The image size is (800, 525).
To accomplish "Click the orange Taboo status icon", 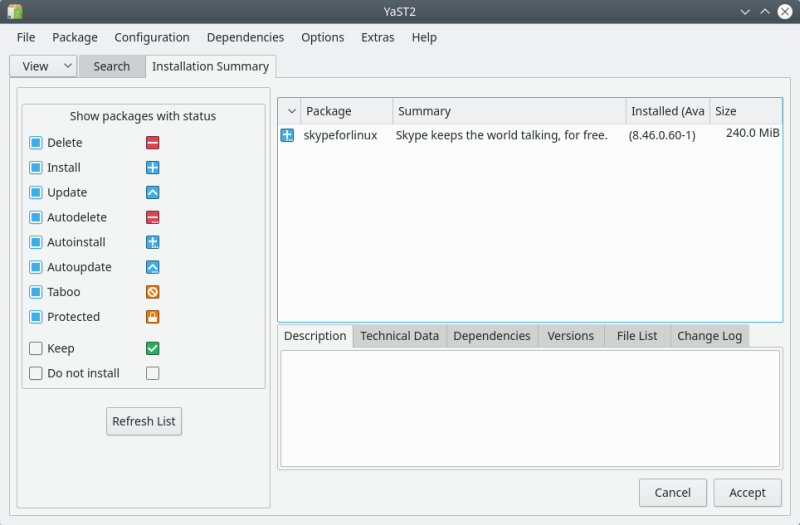I will coord(153,292).
